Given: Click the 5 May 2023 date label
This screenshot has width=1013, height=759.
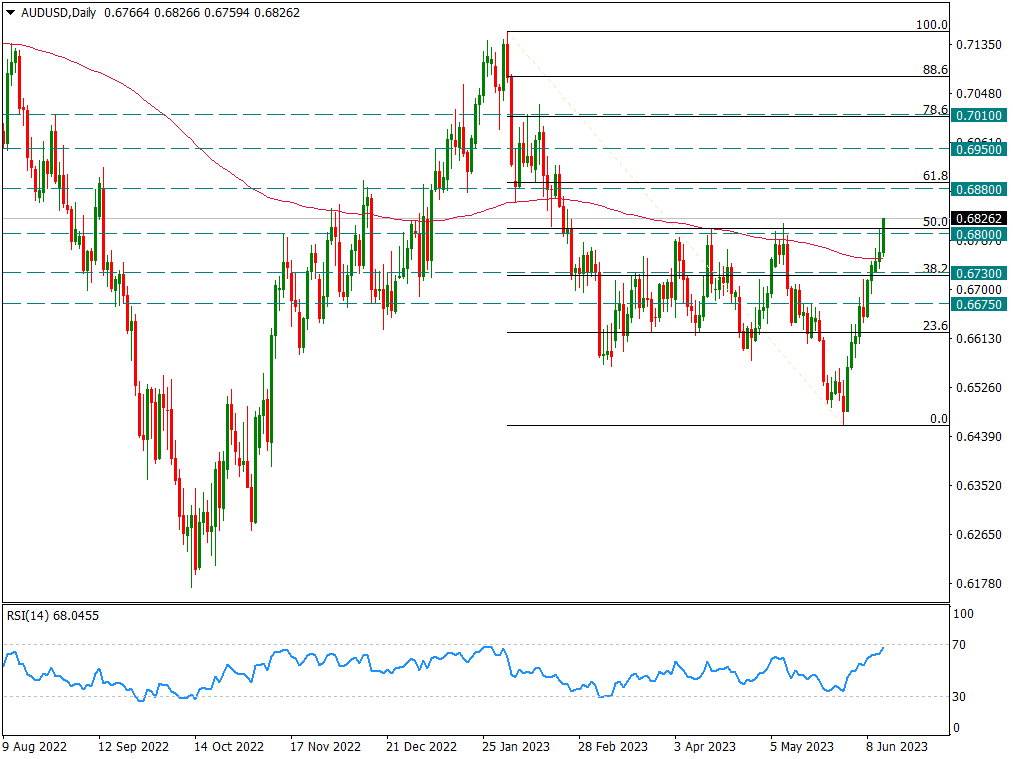Looking at the screenshot, I should (802, 747).
